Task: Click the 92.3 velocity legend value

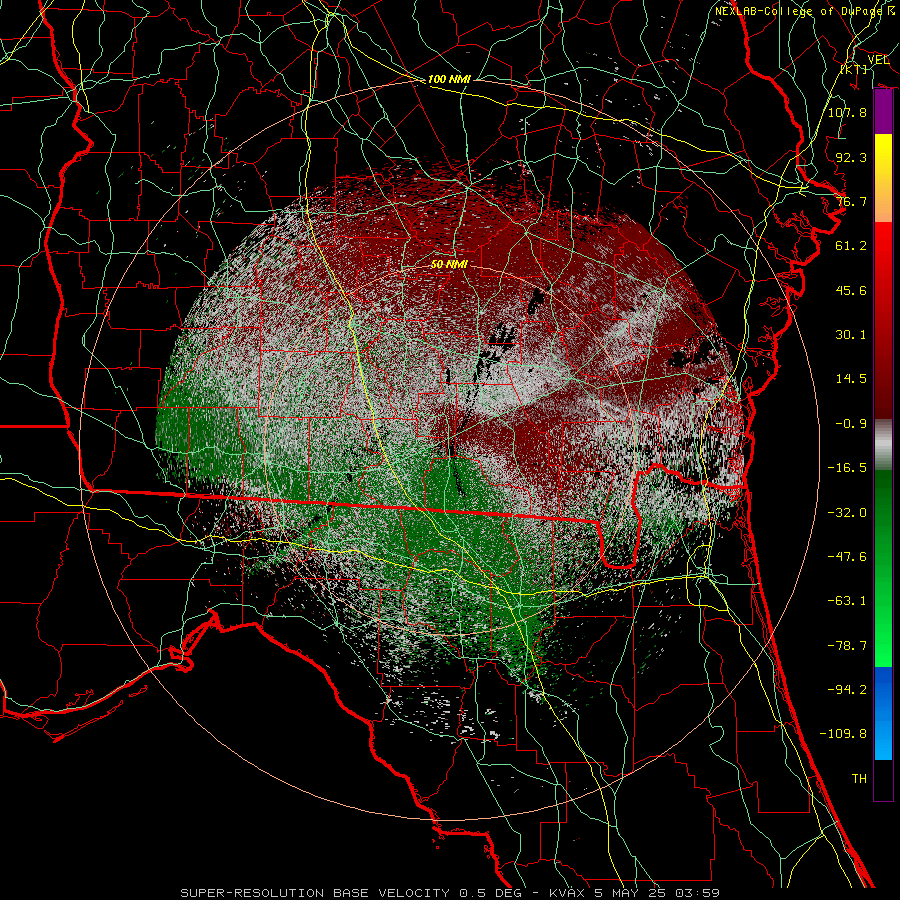Action: 851,157
